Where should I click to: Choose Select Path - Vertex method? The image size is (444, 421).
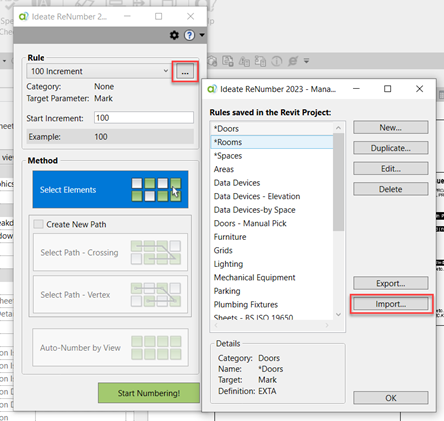[110, 295]
